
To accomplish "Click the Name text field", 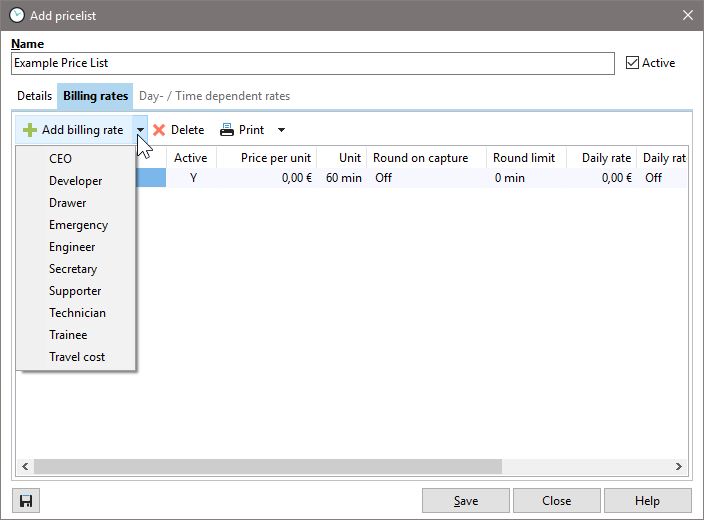I will [312, 63].
